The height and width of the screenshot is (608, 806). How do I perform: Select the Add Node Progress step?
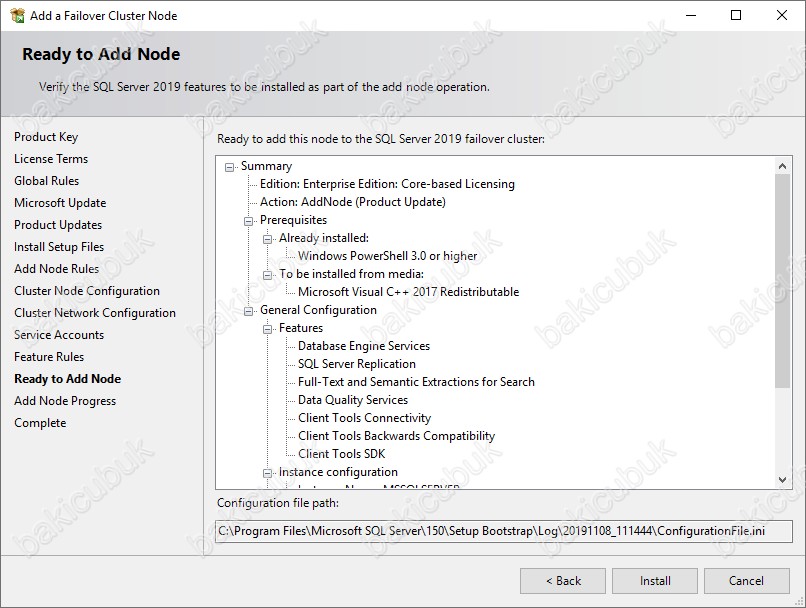(65, 401)
